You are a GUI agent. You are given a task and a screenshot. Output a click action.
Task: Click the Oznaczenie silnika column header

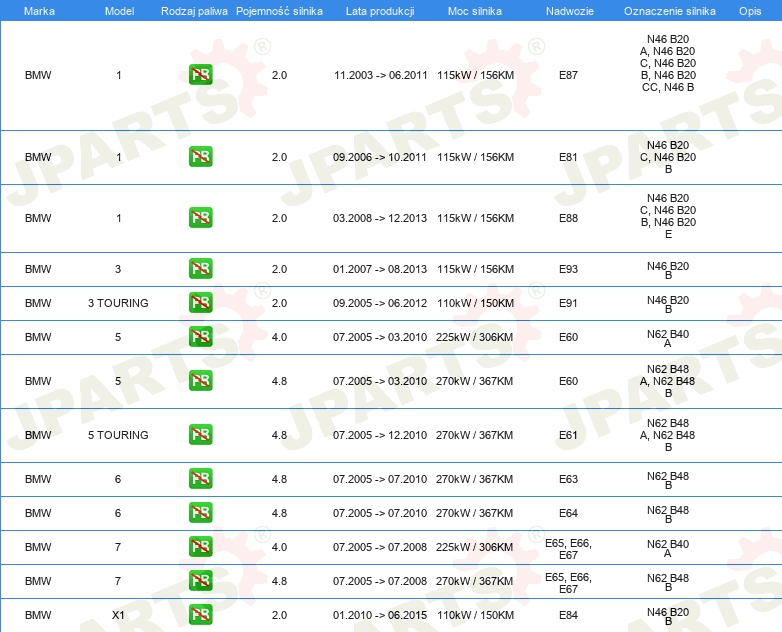670,11
